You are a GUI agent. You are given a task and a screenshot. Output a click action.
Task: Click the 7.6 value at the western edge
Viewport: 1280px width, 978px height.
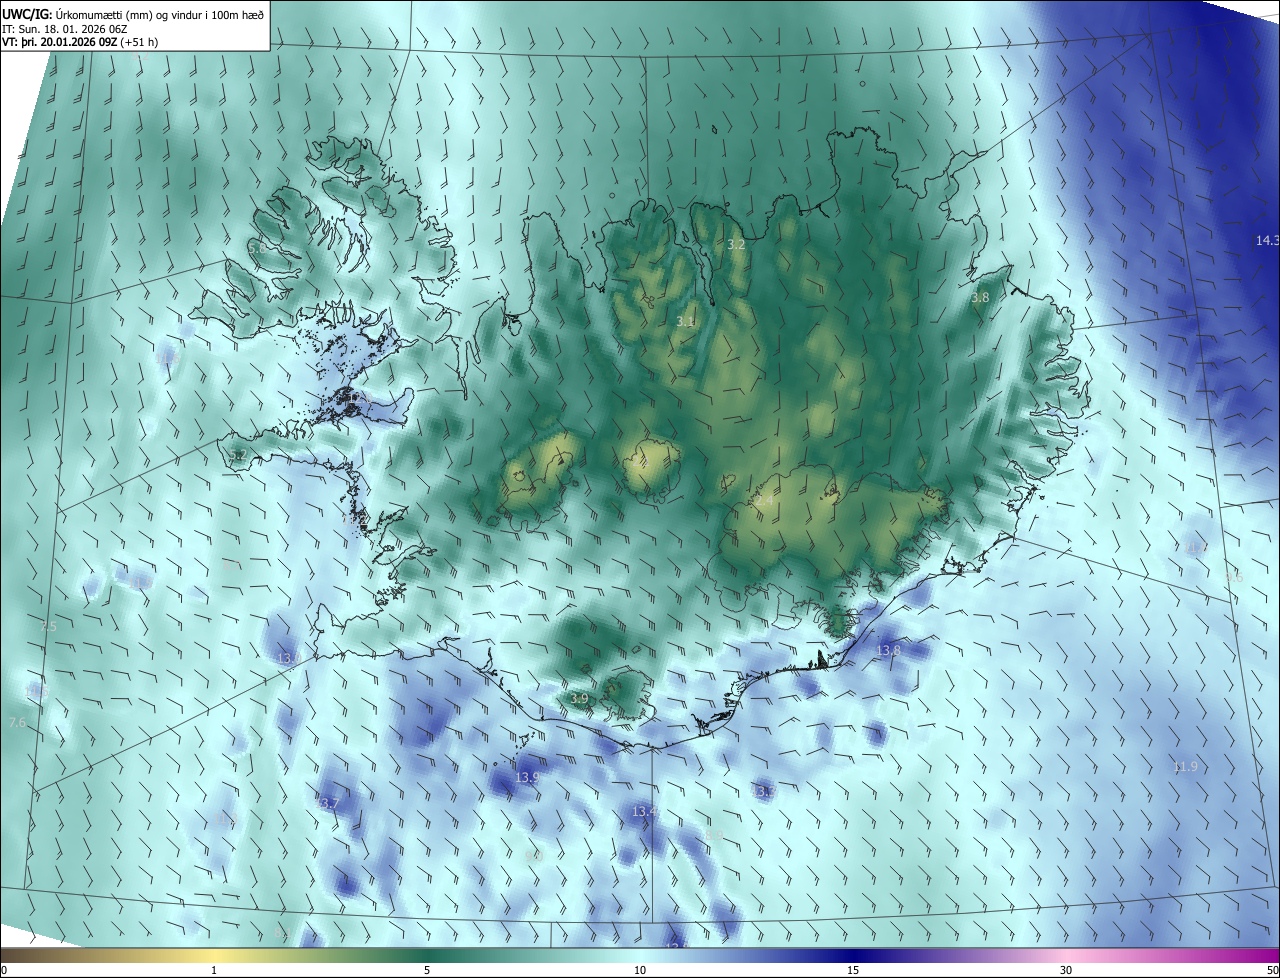17,722
